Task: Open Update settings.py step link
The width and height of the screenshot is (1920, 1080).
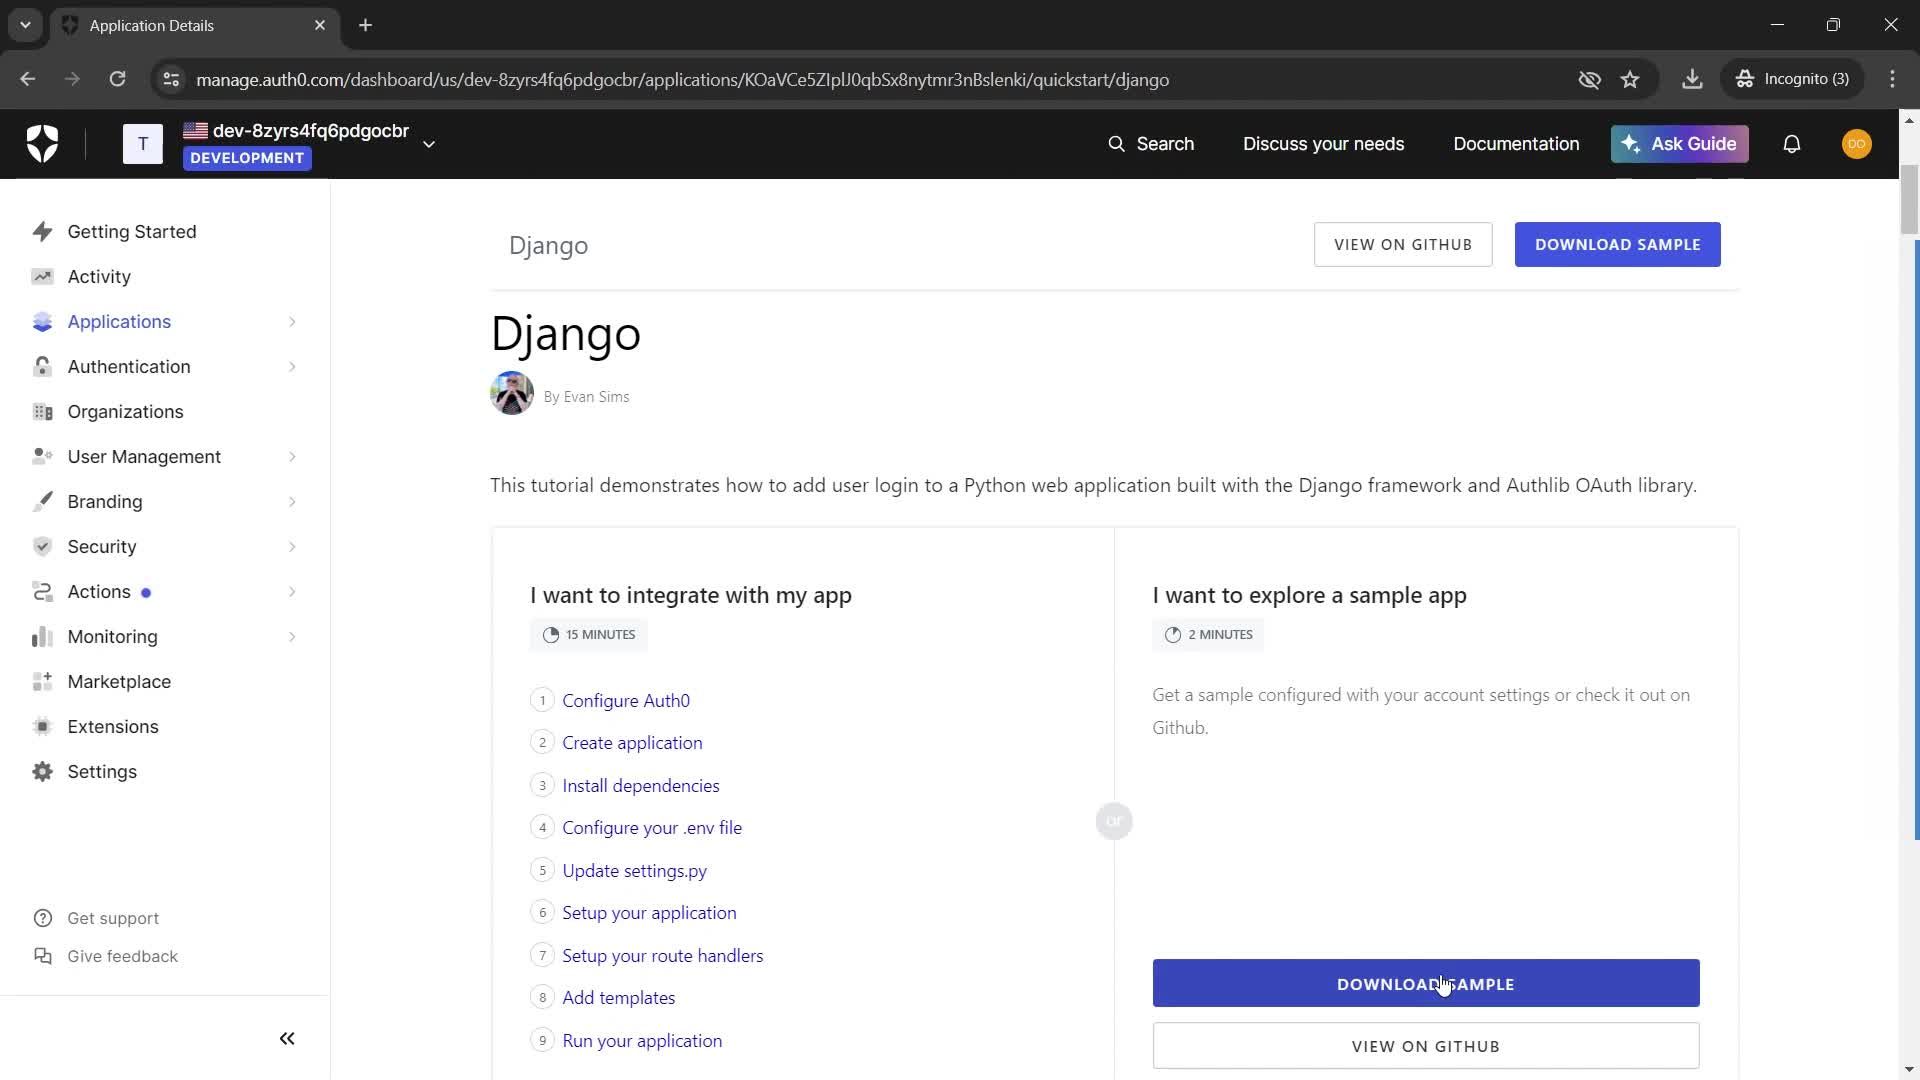Action: coord(634,871)
